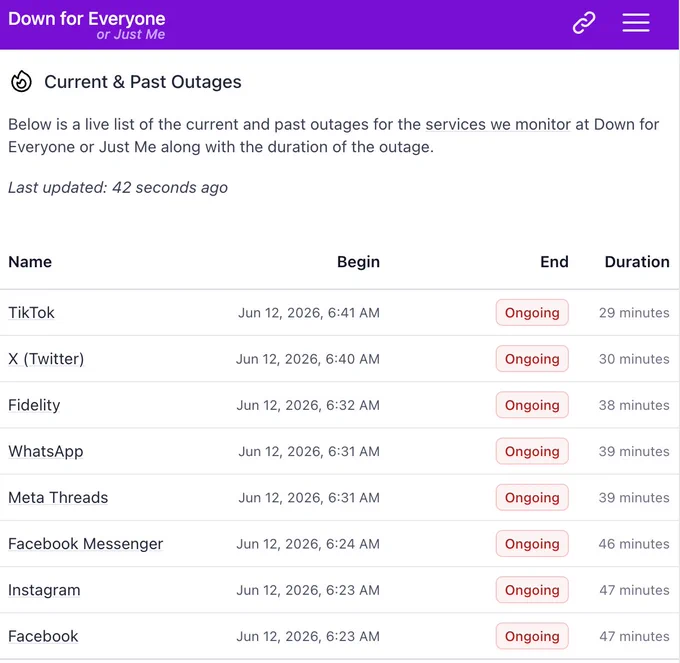Go to Down for Everyone or Just Me logo
Screen dimensions: 680x663
tap(87, 25)
